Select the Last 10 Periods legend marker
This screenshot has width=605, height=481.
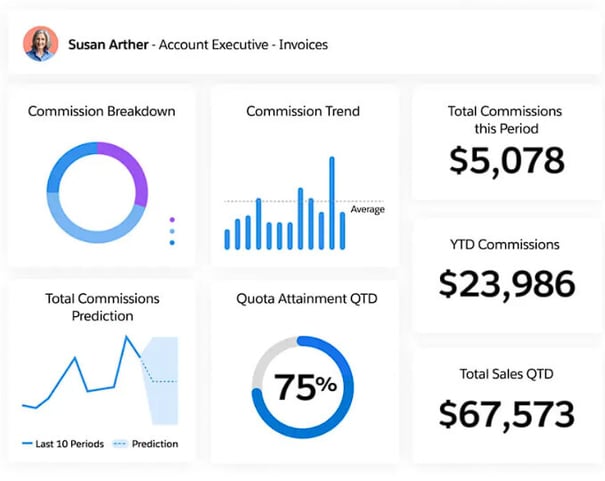(x=28, y=444)
